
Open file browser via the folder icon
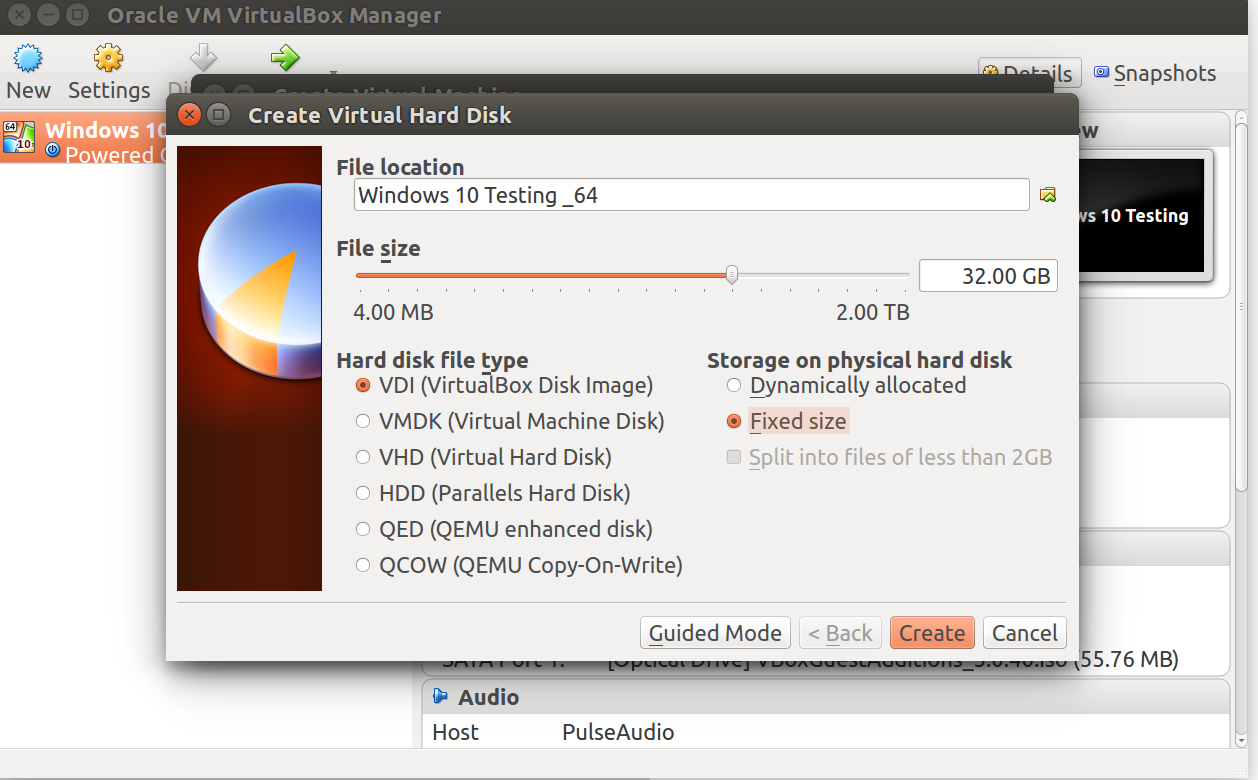(1047, 194)
